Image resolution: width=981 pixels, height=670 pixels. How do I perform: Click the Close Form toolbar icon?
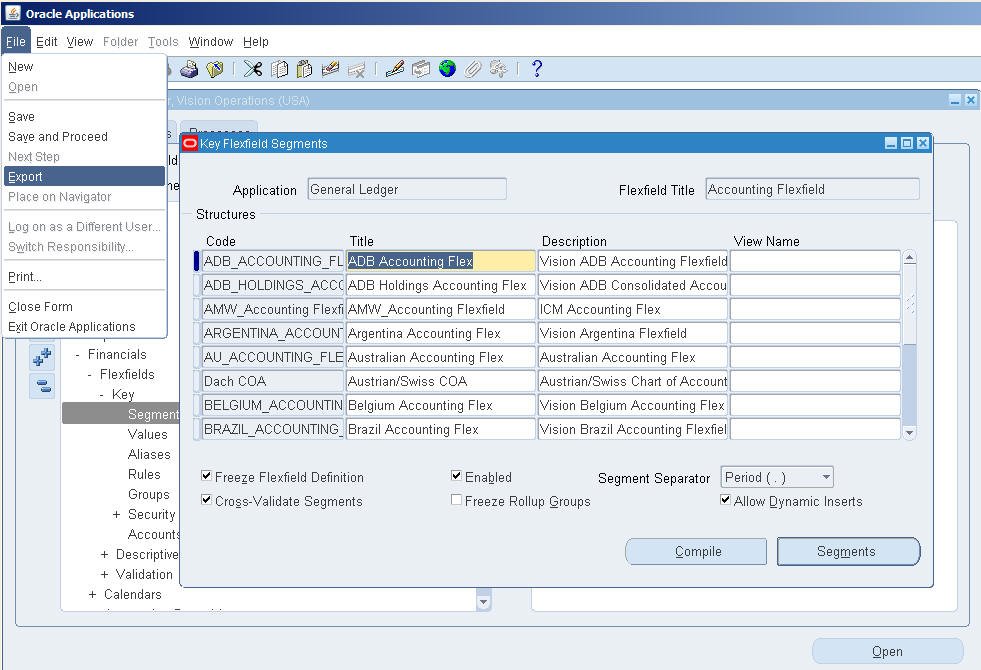pyautogui.click(x=215, y=69)
